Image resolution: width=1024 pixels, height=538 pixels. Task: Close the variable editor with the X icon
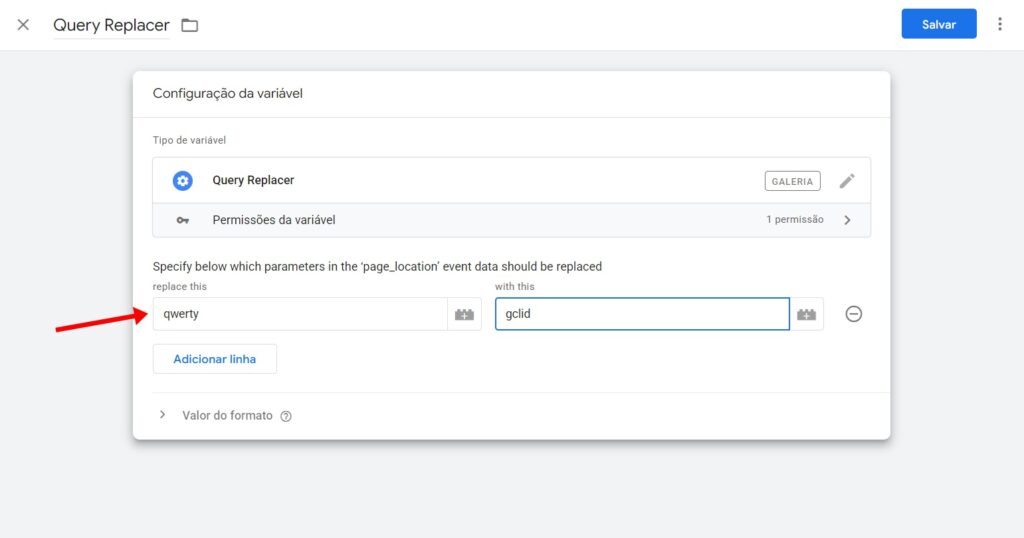pos(23,25)
